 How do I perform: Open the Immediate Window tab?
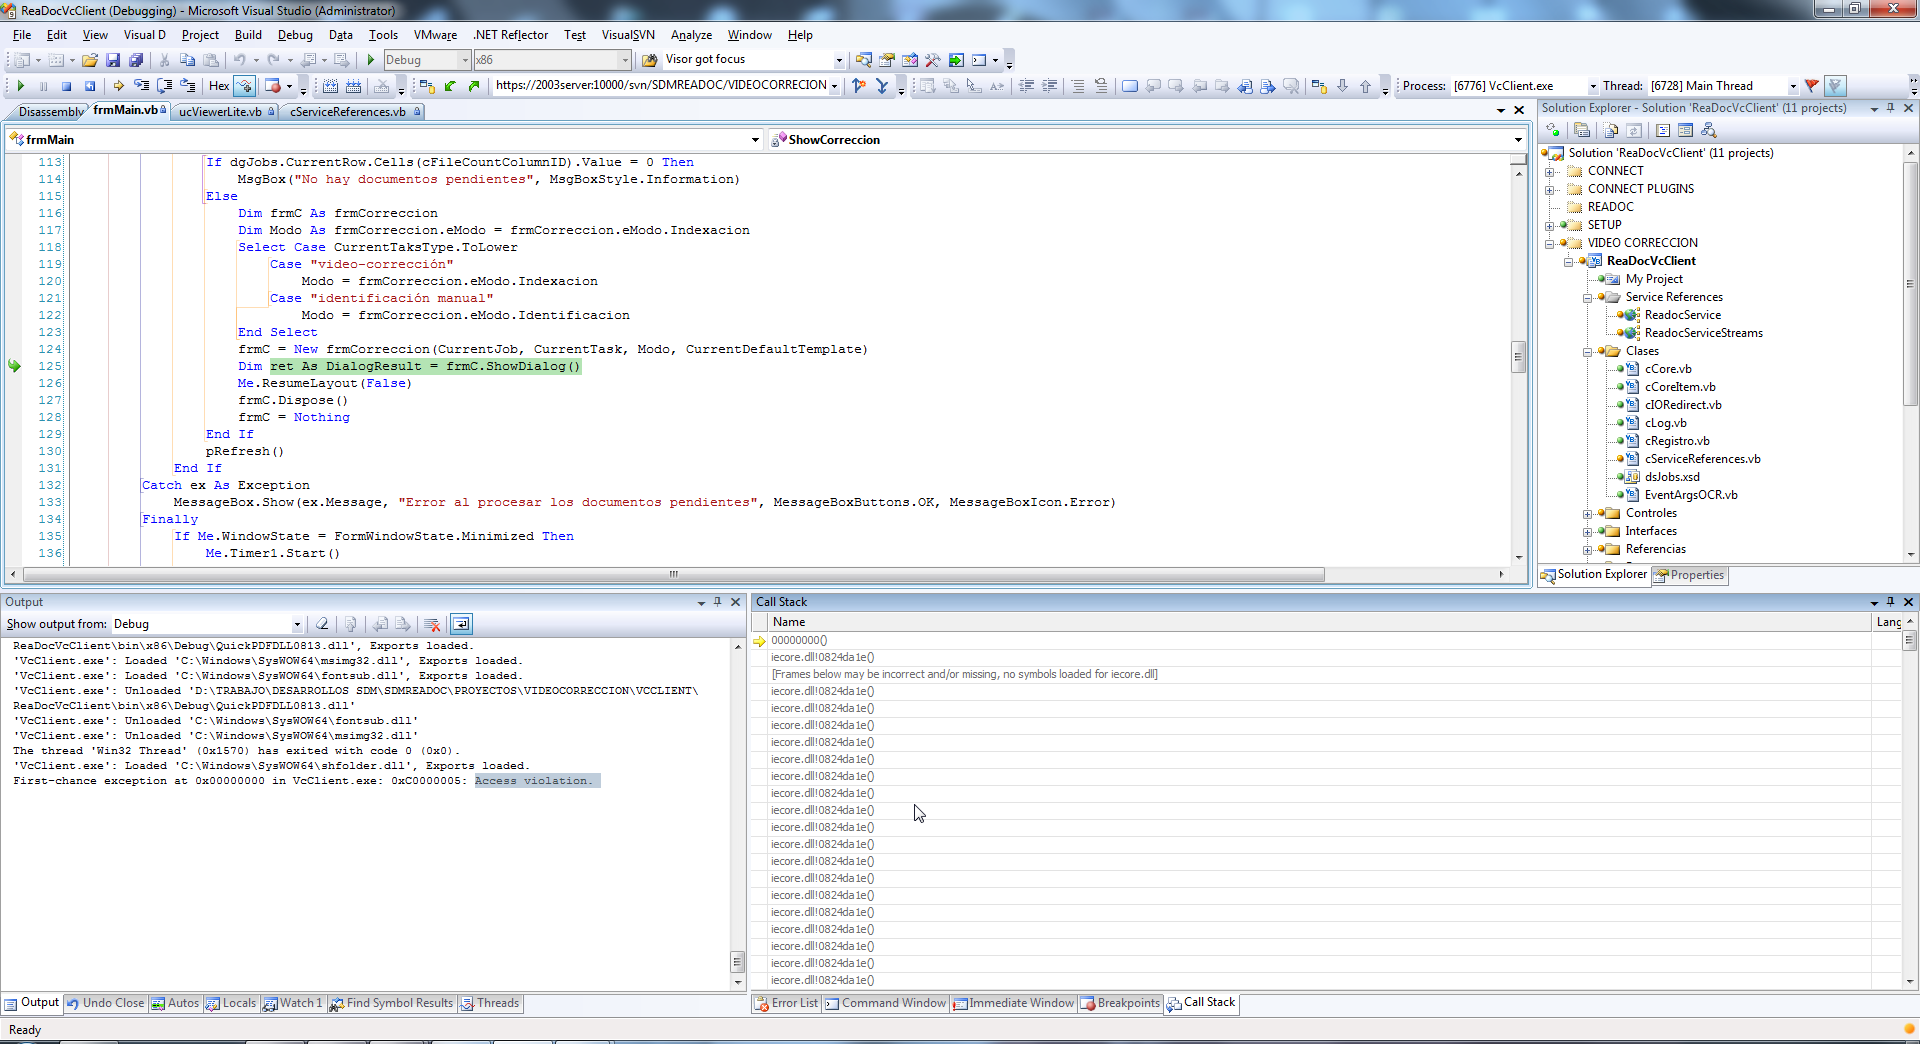[x=1014, y=1003]
